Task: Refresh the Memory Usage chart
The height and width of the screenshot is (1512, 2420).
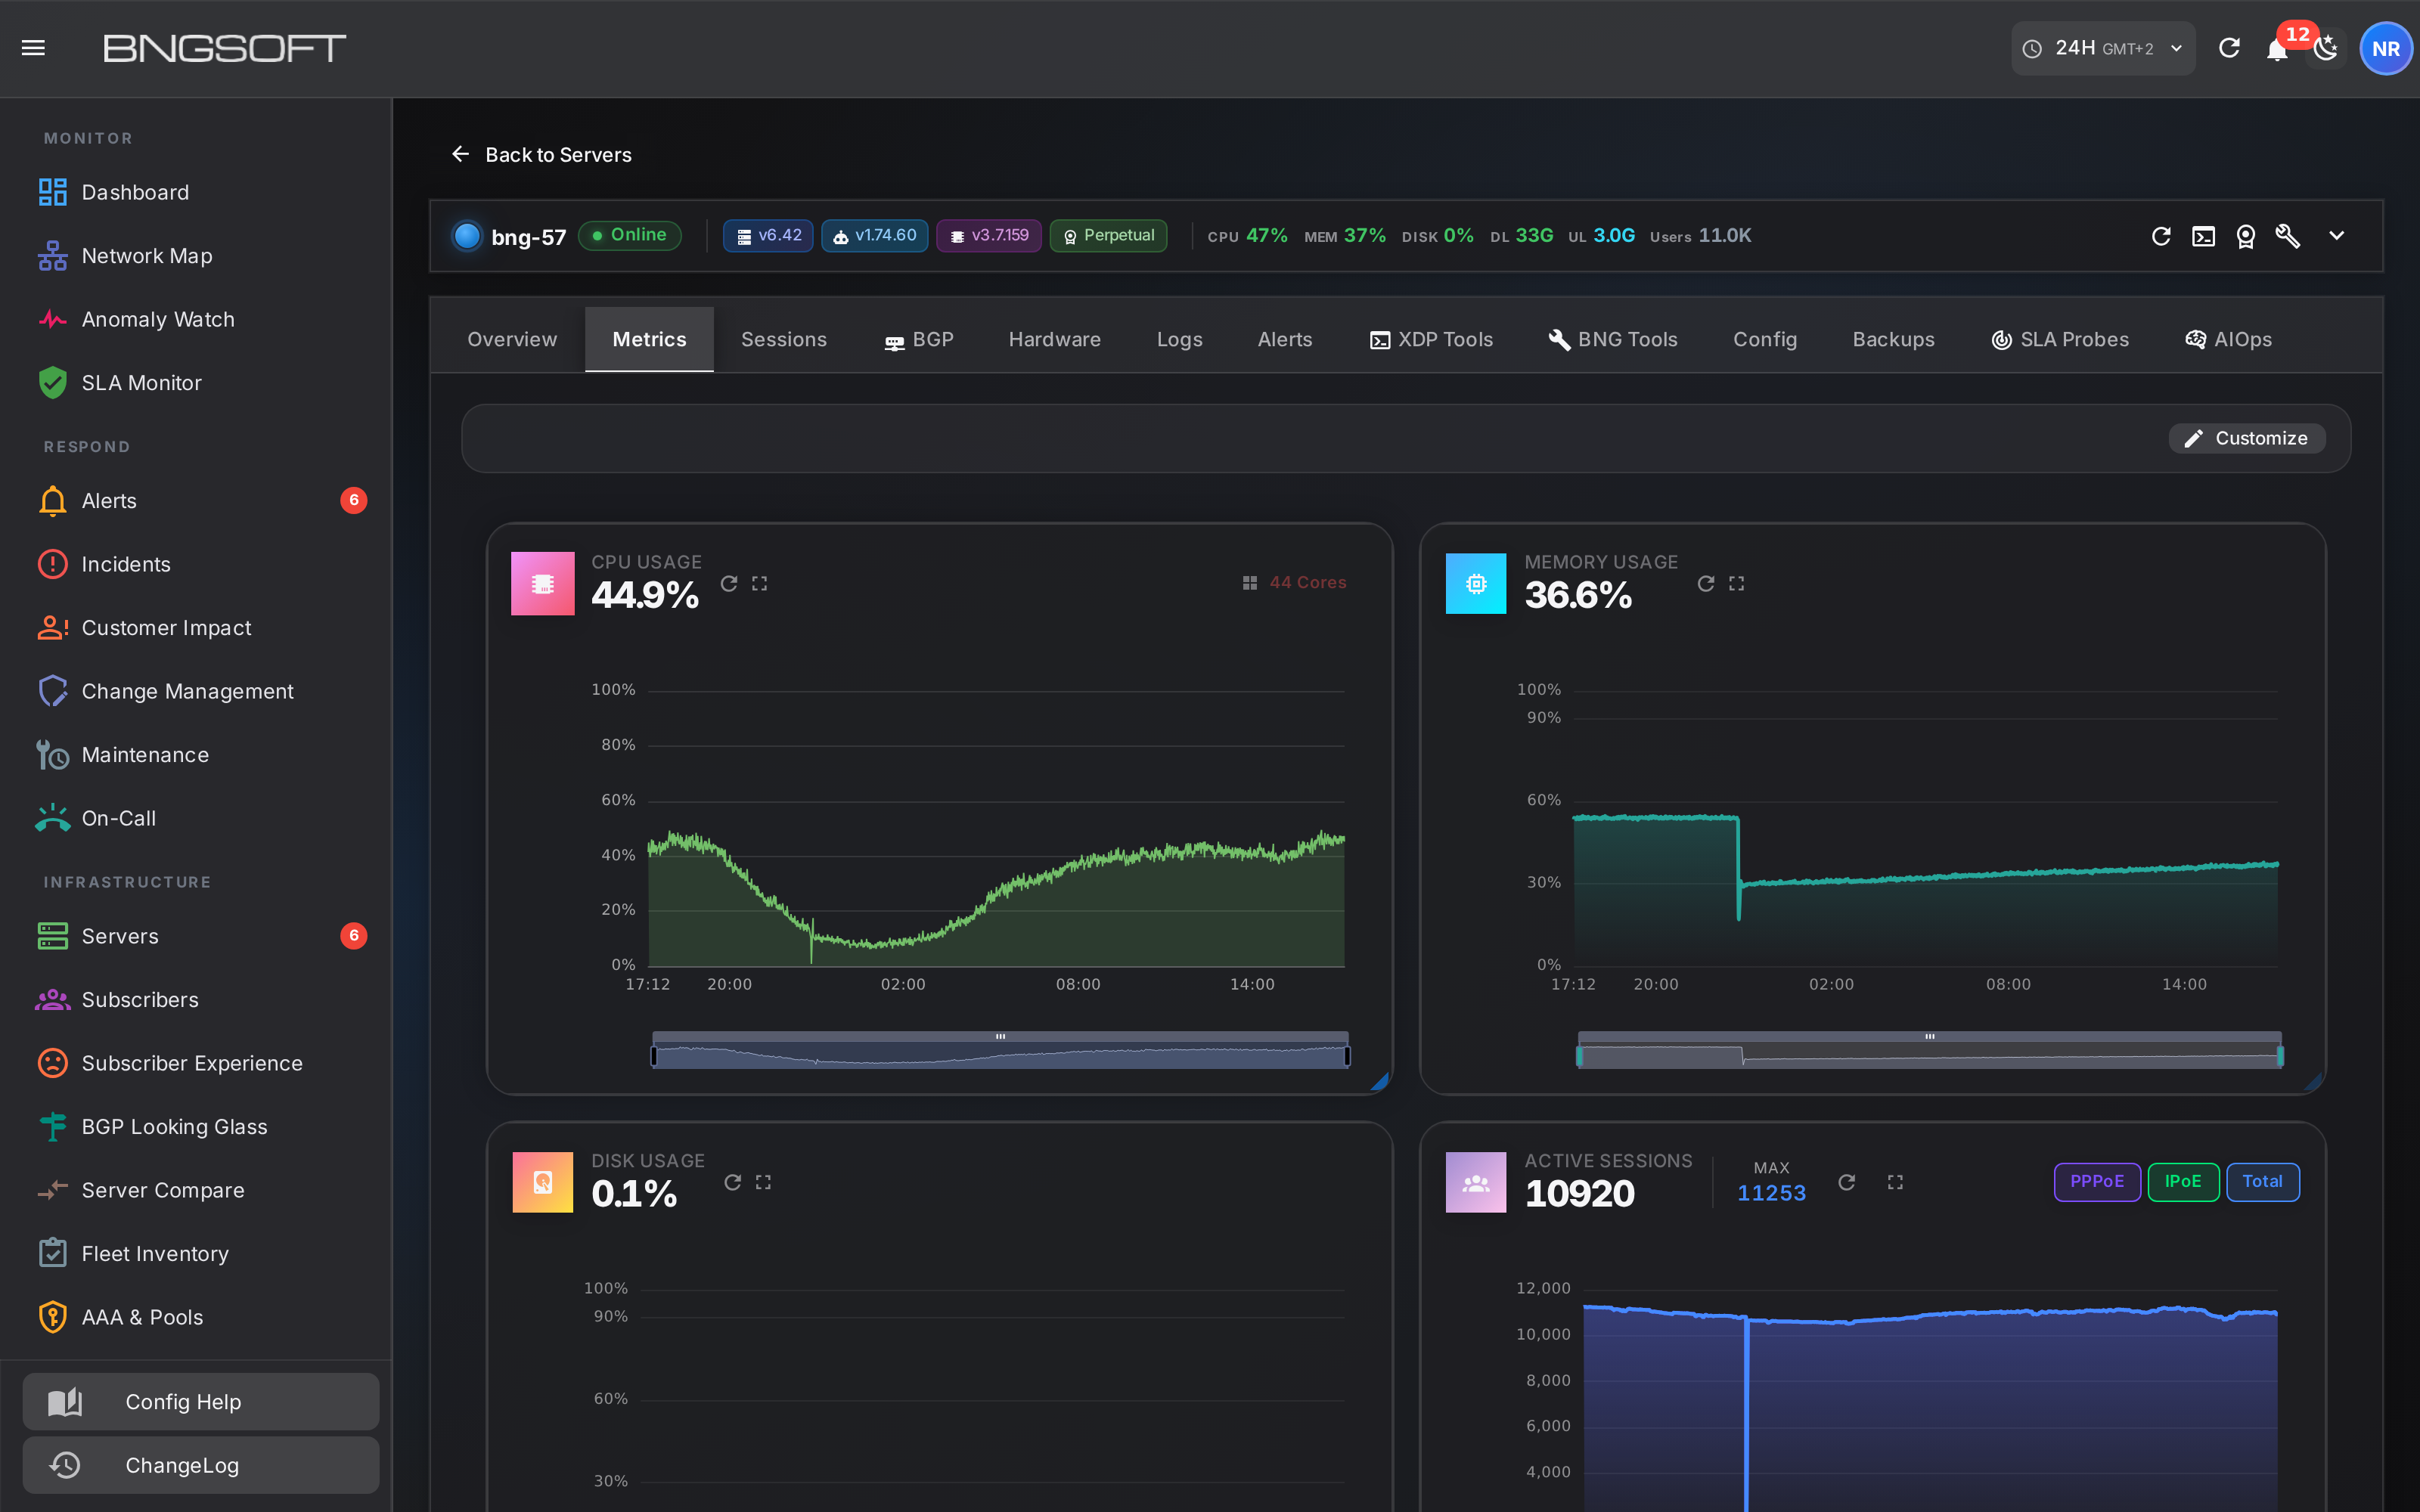Action: coord(1706,583)
